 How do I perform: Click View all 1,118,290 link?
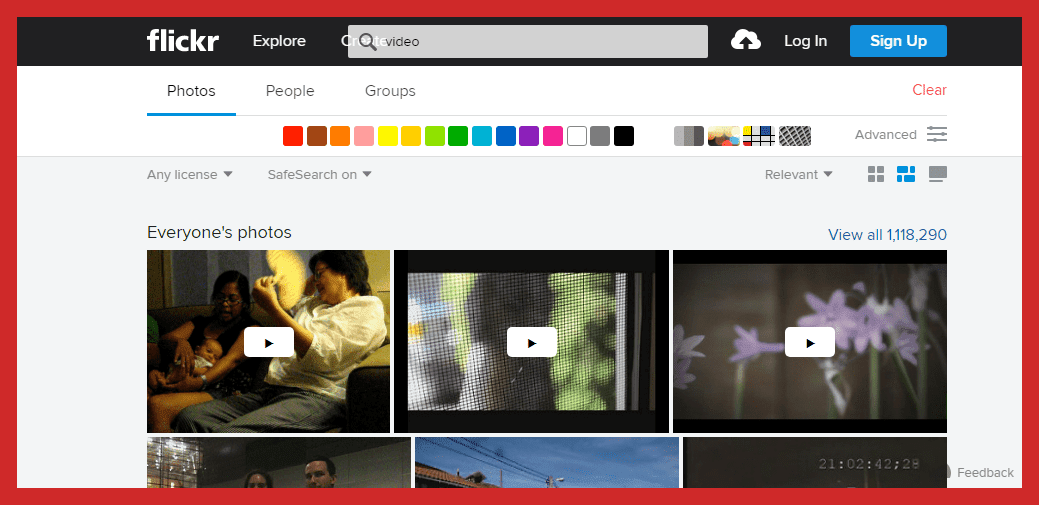coord(887,235)
